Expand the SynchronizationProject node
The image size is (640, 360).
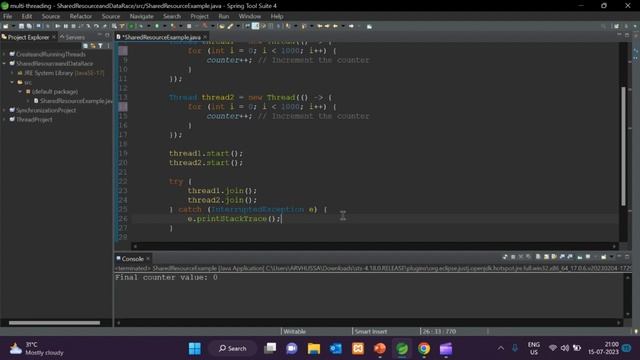[x=4, y=110]
